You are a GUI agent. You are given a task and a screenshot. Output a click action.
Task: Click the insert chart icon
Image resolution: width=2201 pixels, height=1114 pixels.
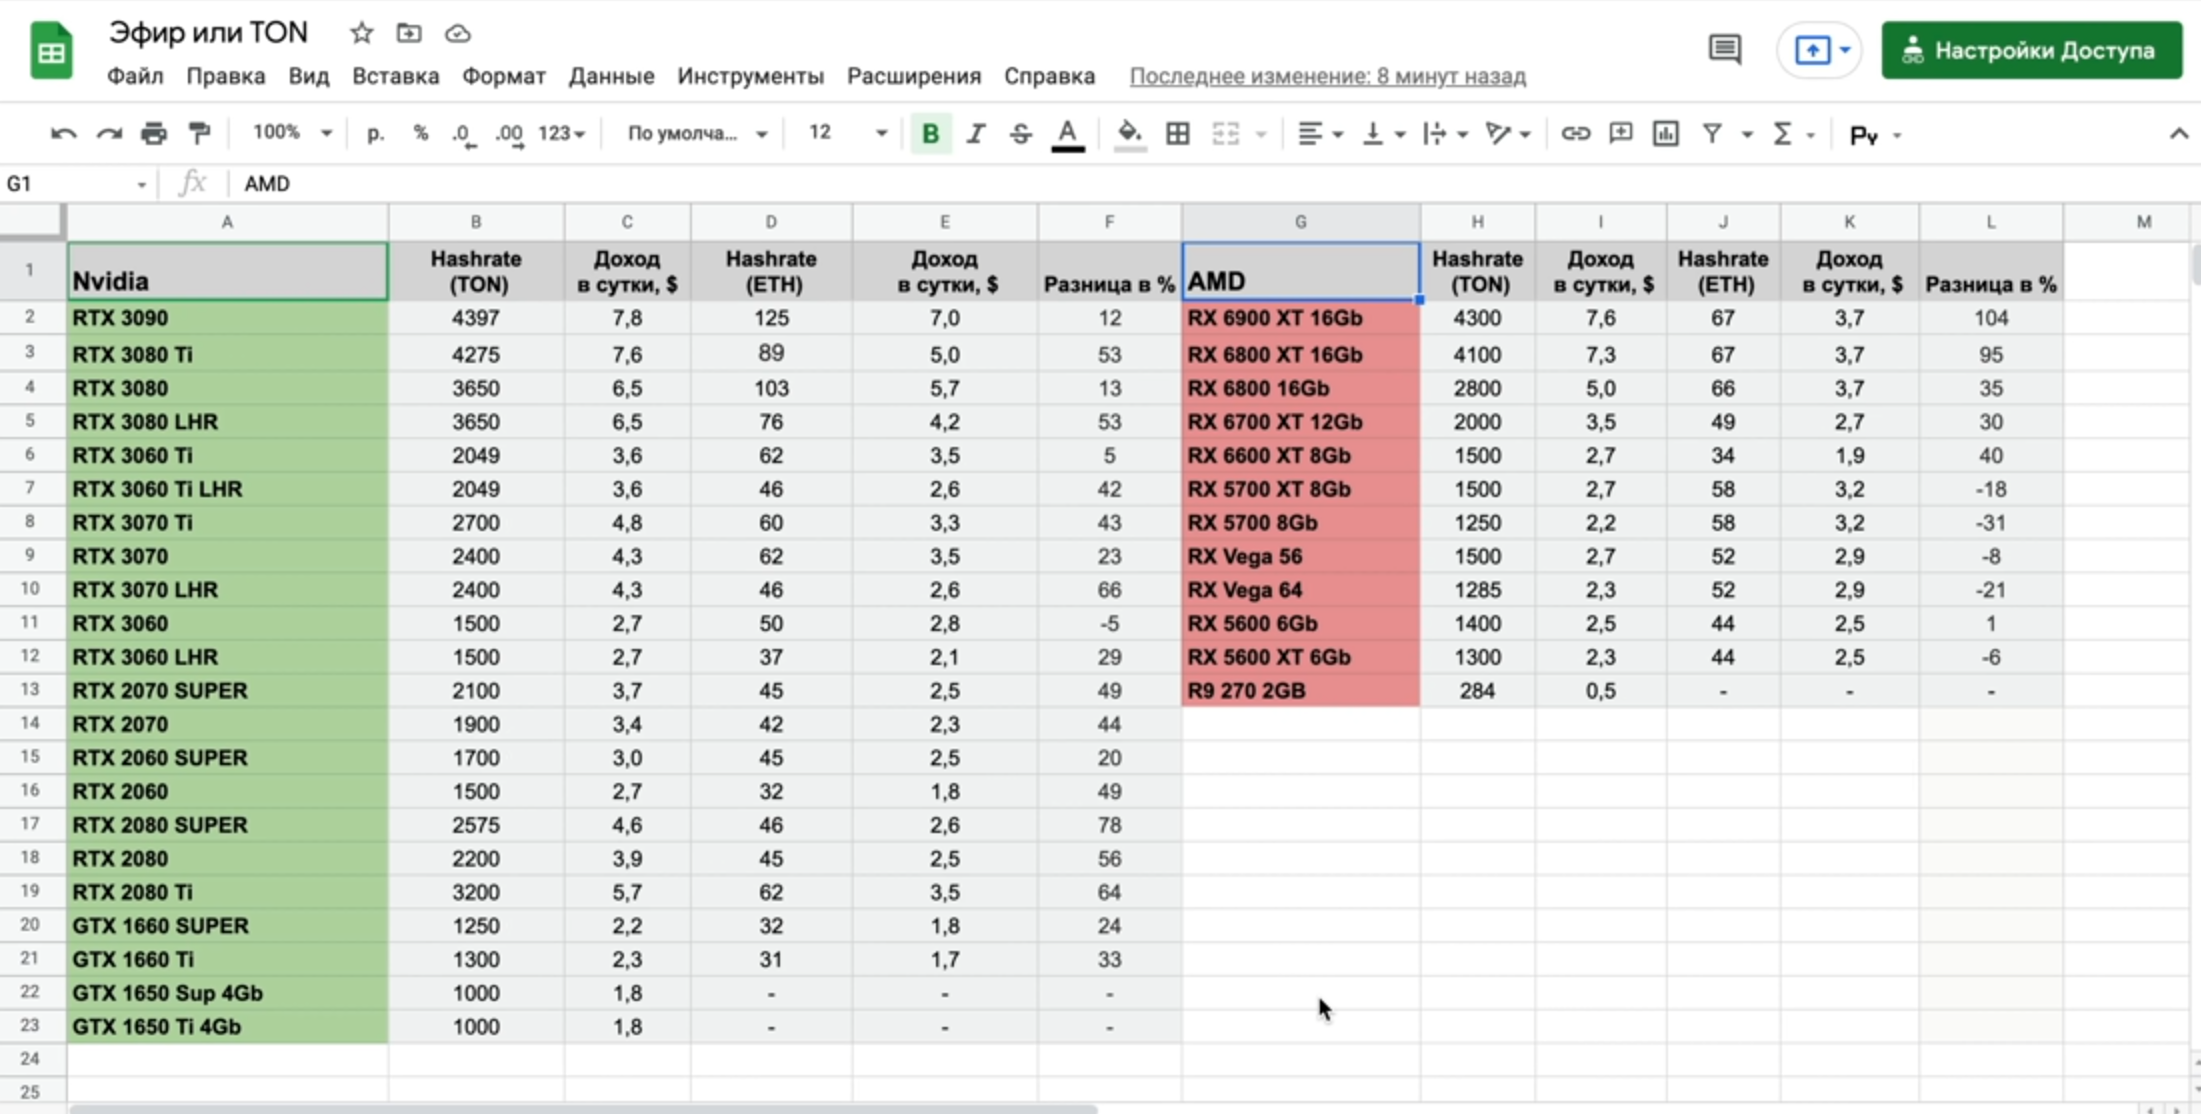pos(1665,133)
